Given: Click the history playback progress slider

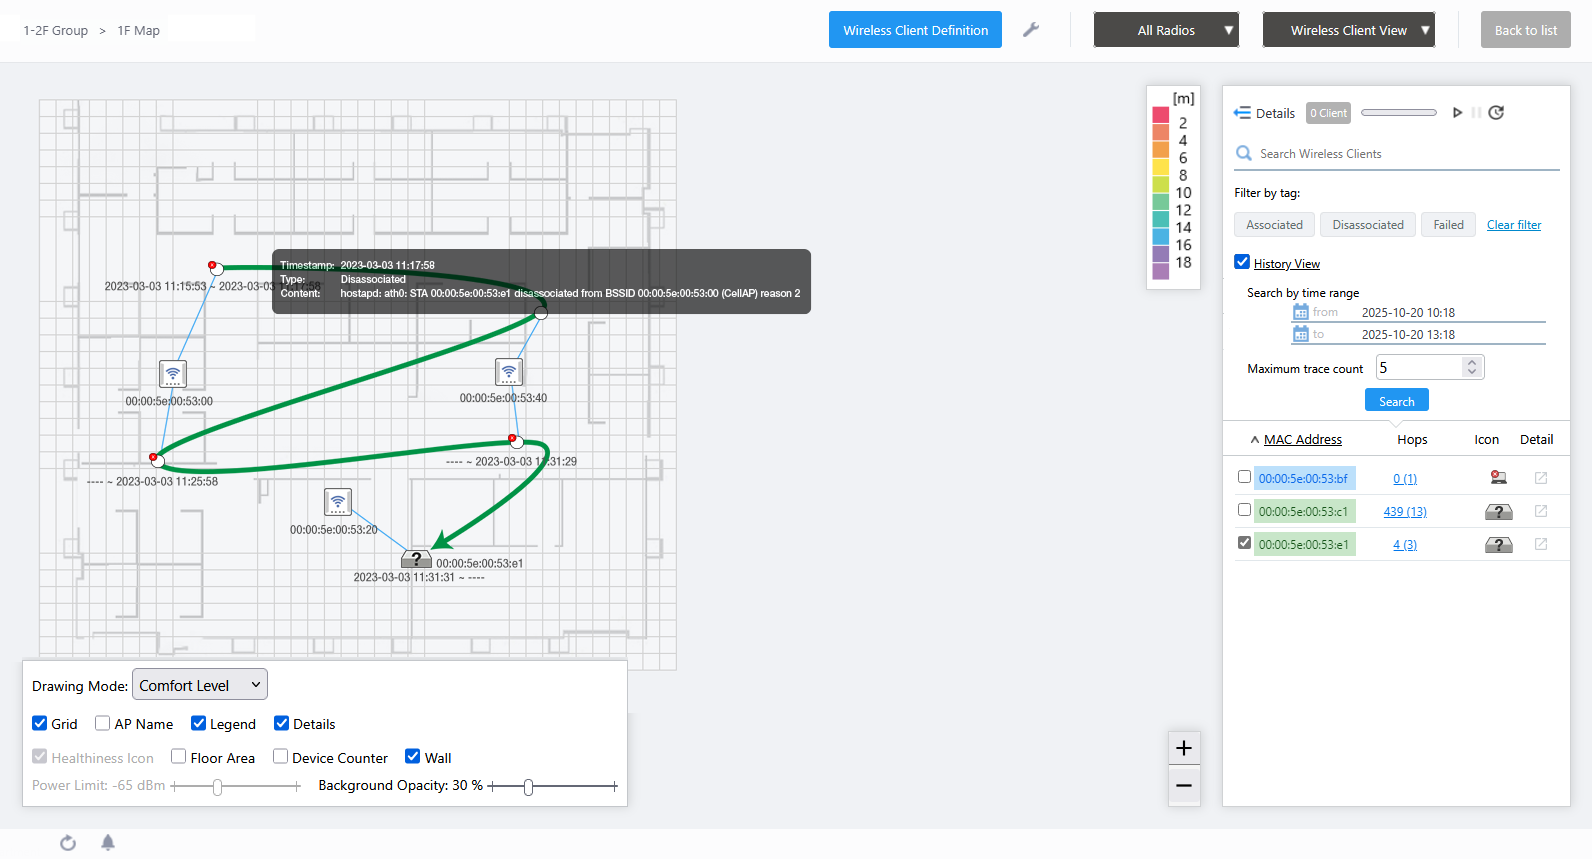Looking at the screenshot, I should pyautogui.click(x=1399, y=113).
